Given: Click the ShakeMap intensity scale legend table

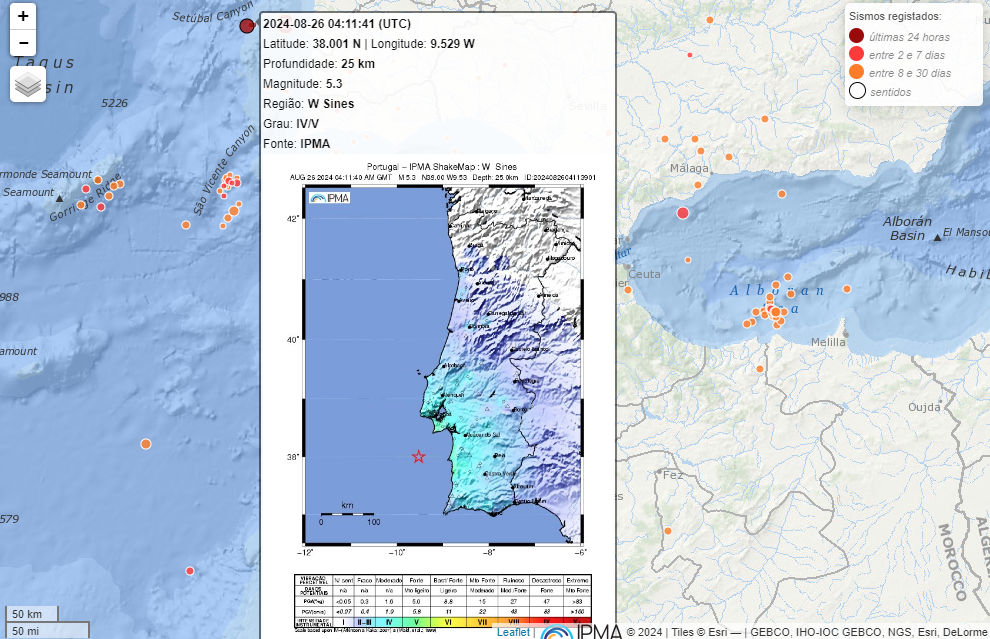Looking at the screenshot, I should [443, 600].
